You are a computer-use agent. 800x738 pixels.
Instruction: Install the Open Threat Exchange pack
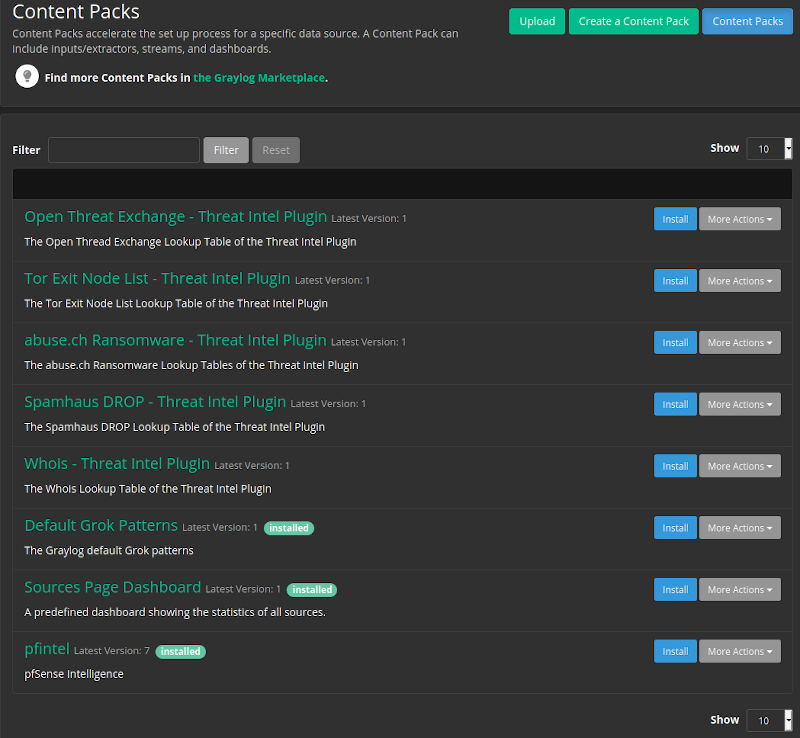675,219
